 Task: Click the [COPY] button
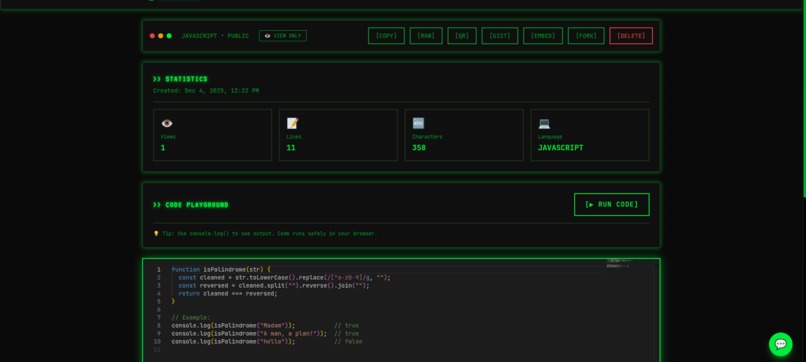[386, 36]
